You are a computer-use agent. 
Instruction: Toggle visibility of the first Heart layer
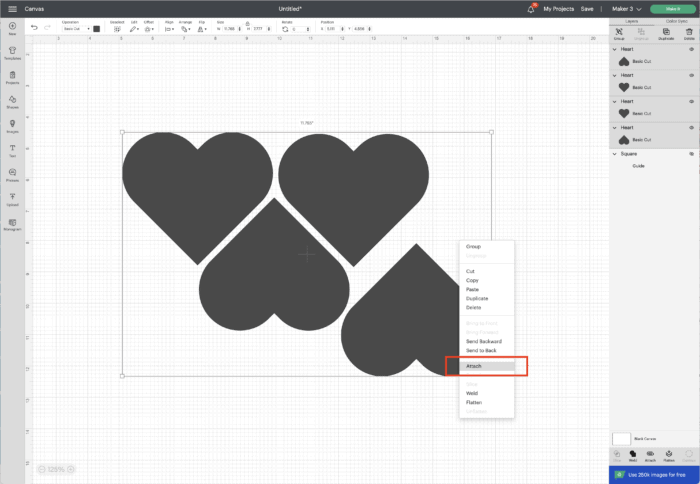(x=691, y=48)
